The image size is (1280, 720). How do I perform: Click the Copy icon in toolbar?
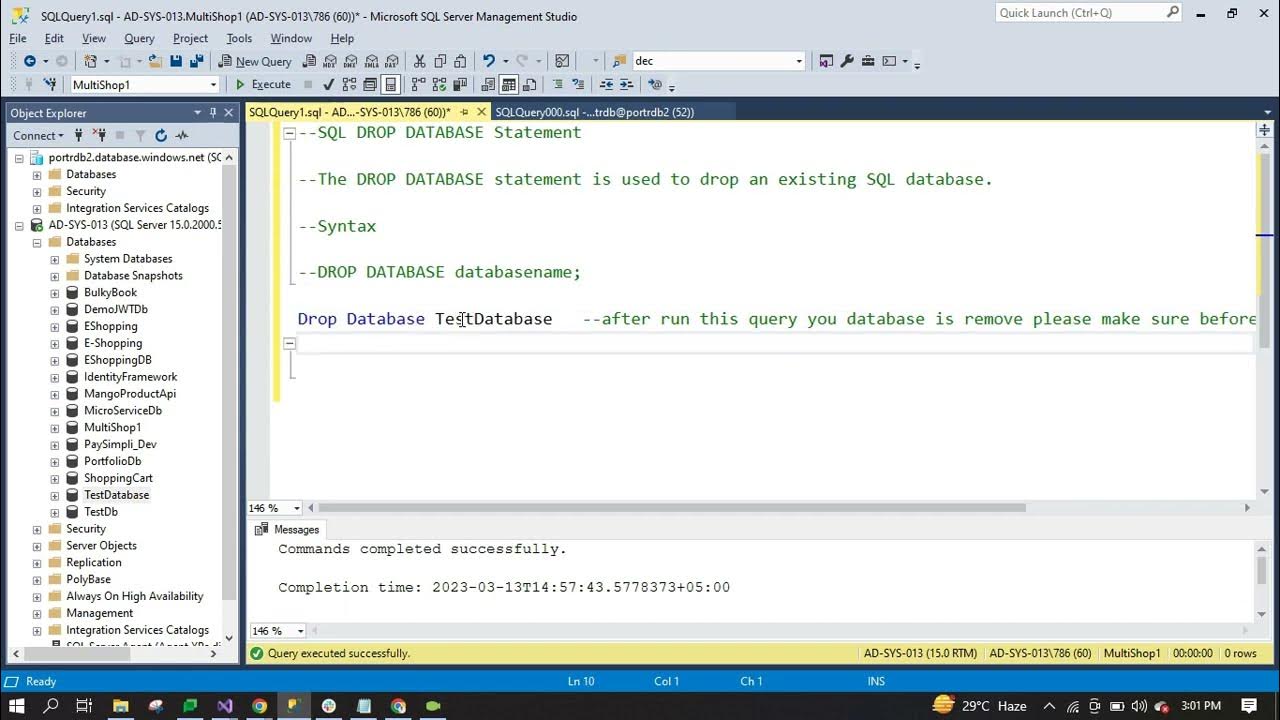(x=440, y=61)
